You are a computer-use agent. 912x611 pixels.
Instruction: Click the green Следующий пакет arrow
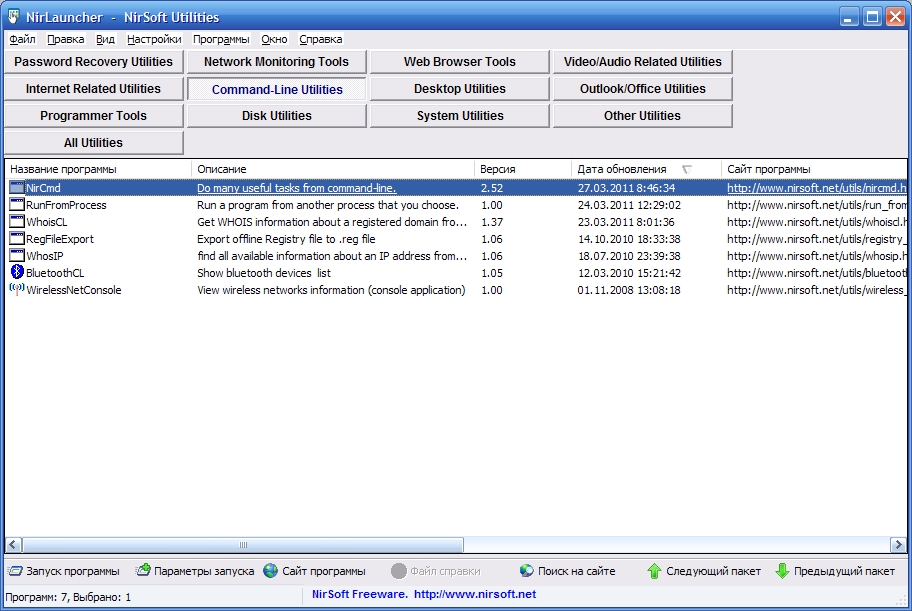(654, 571)
